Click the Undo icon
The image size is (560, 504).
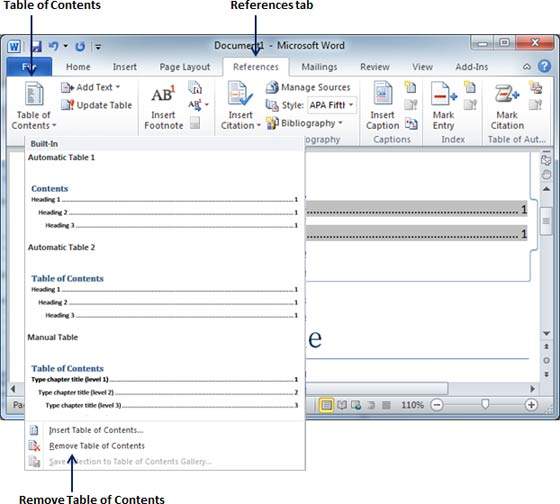54,46
